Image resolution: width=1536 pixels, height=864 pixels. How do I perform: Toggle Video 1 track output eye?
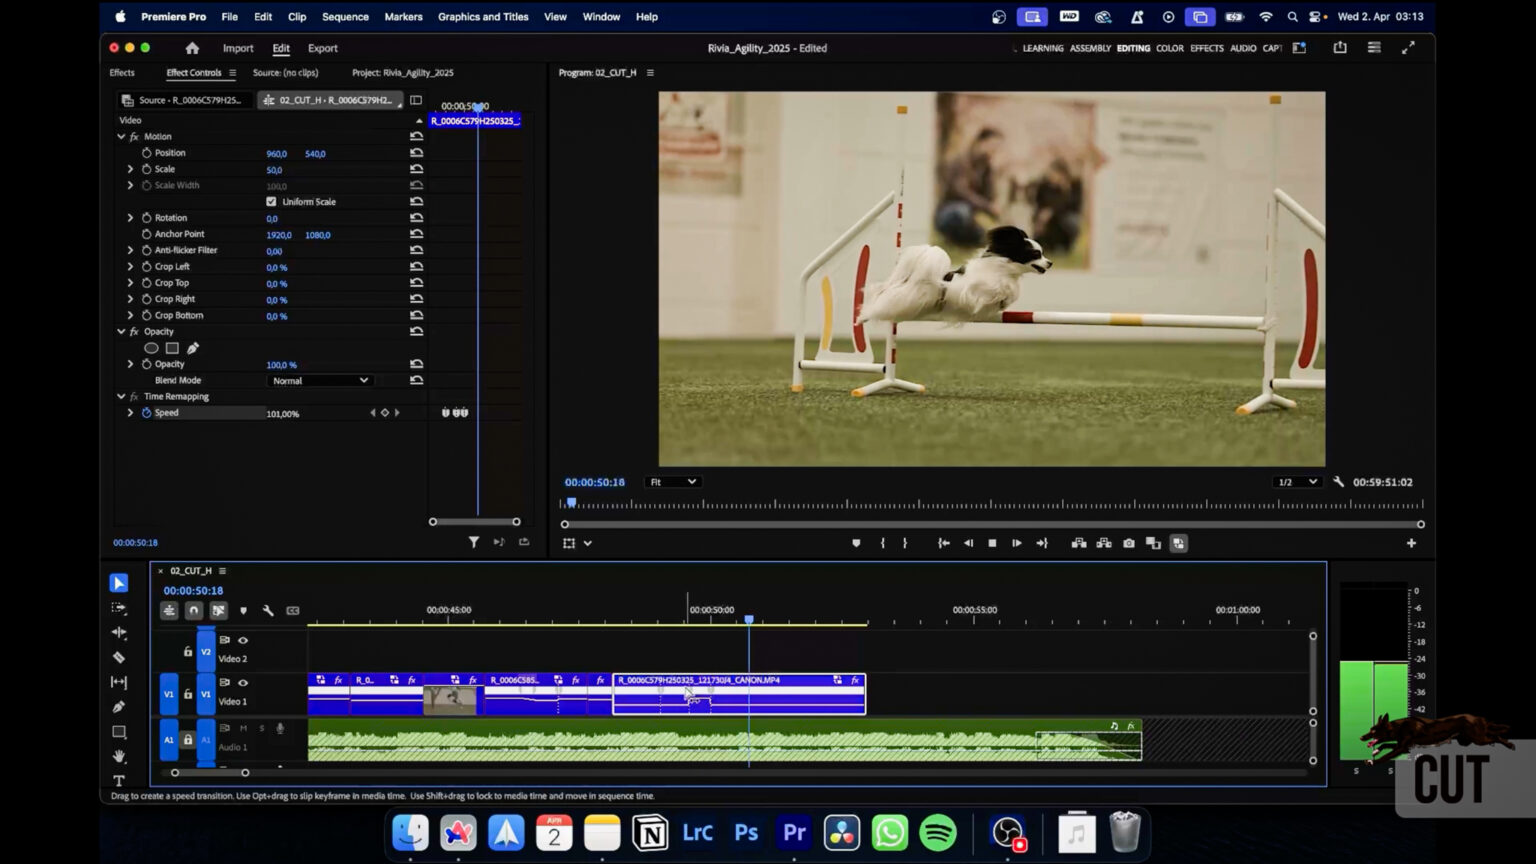(243, 683)
